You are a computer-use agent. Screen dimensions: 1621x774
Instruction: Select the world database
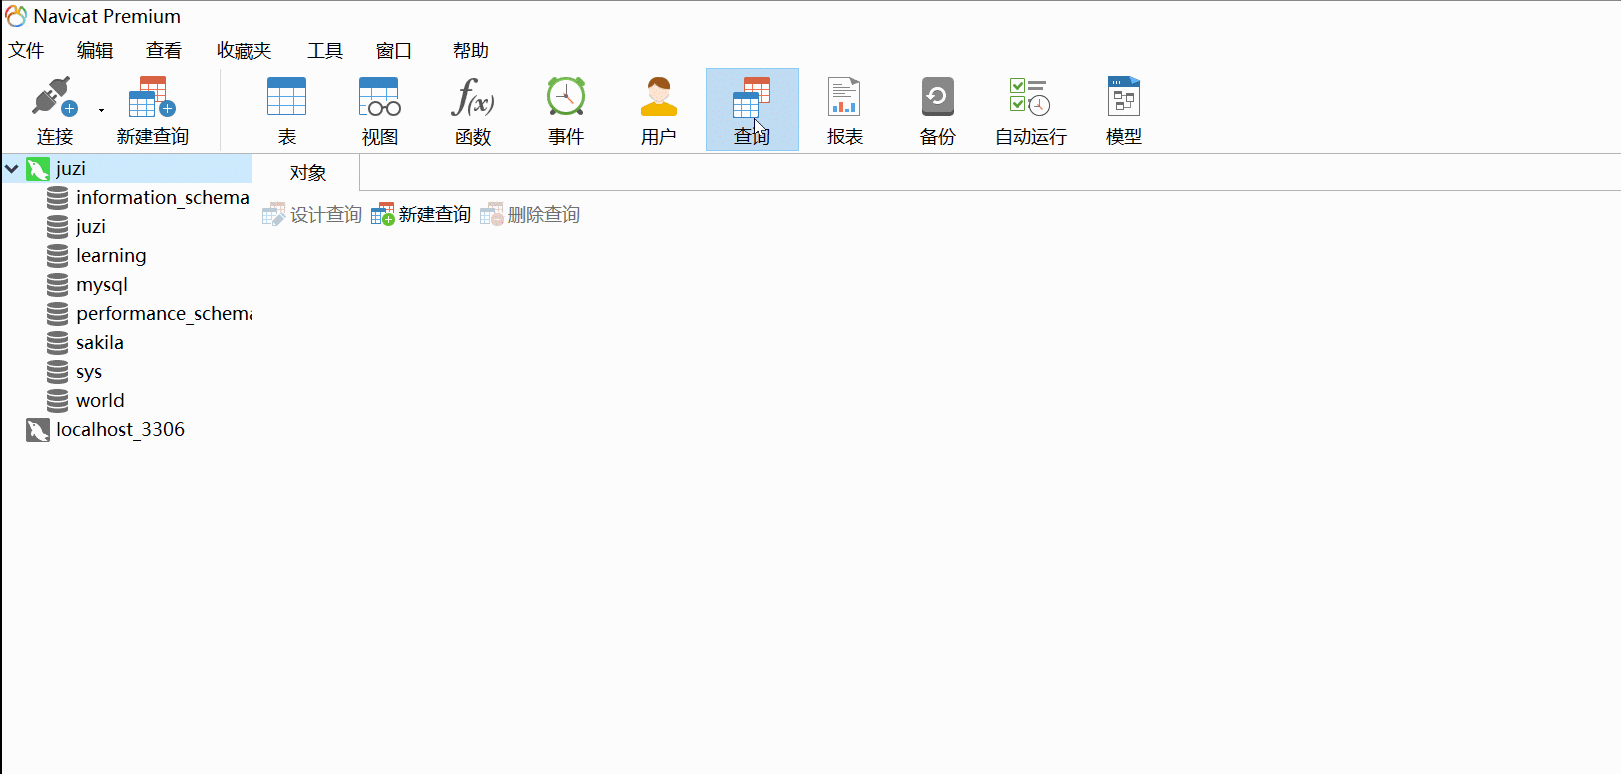[100, 401]
